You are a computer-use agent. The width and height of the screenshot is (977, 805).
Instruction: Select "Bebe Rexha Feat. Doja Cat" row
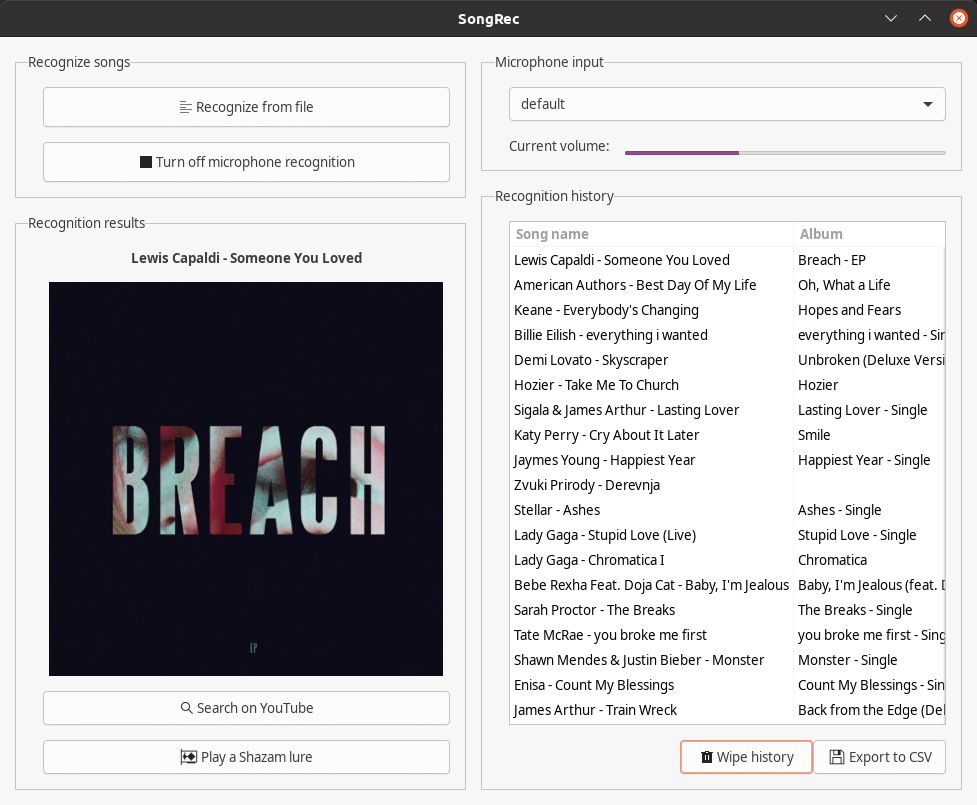click(727, 585)
